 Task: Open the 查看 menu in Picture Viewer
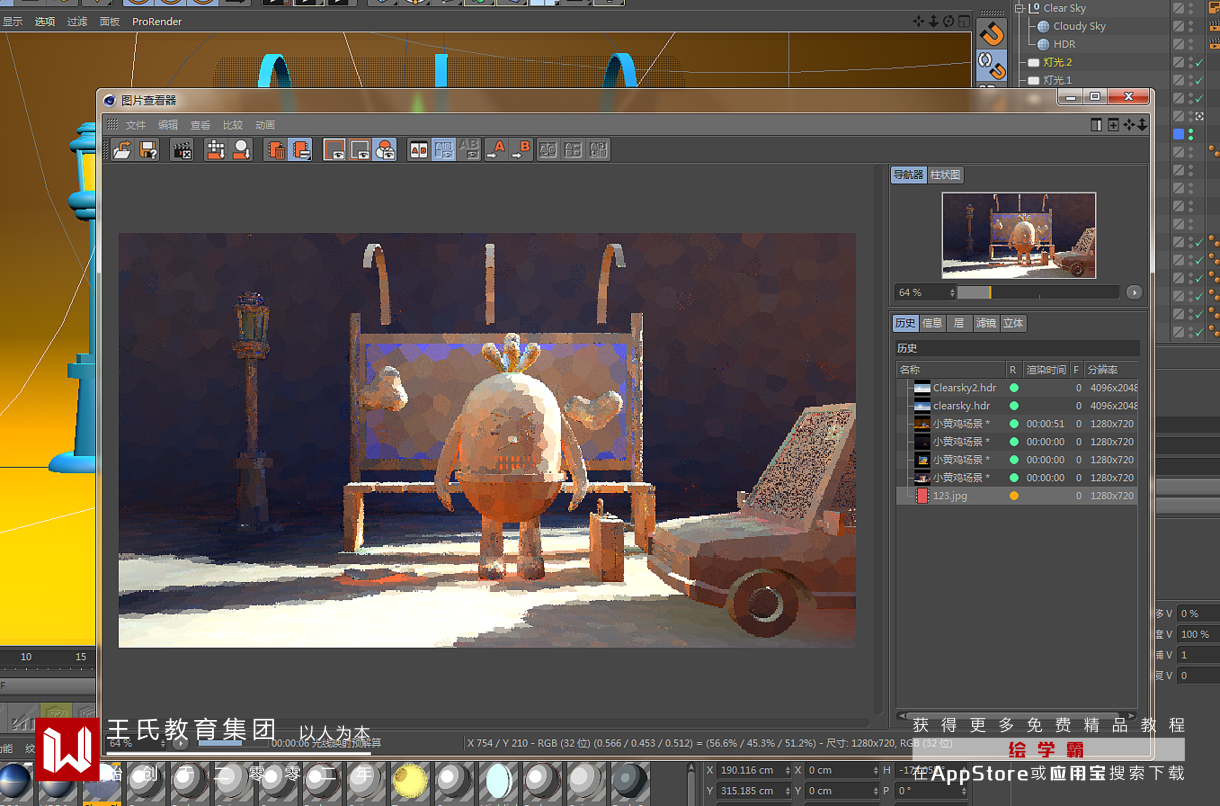click(200, 125)
